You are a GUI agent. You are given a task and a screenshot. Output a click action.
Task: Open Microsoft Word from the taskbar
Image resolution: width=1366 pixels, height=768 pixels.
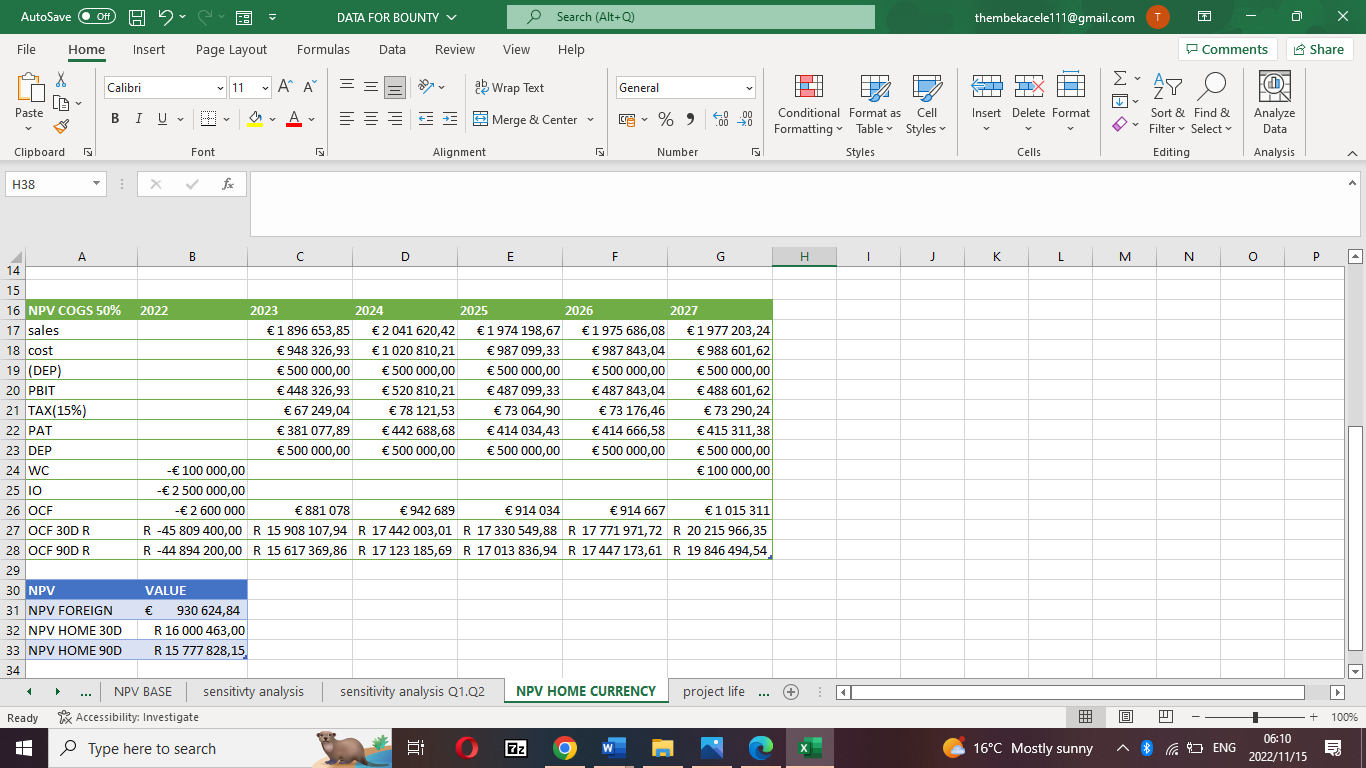(x=613, y=748)
